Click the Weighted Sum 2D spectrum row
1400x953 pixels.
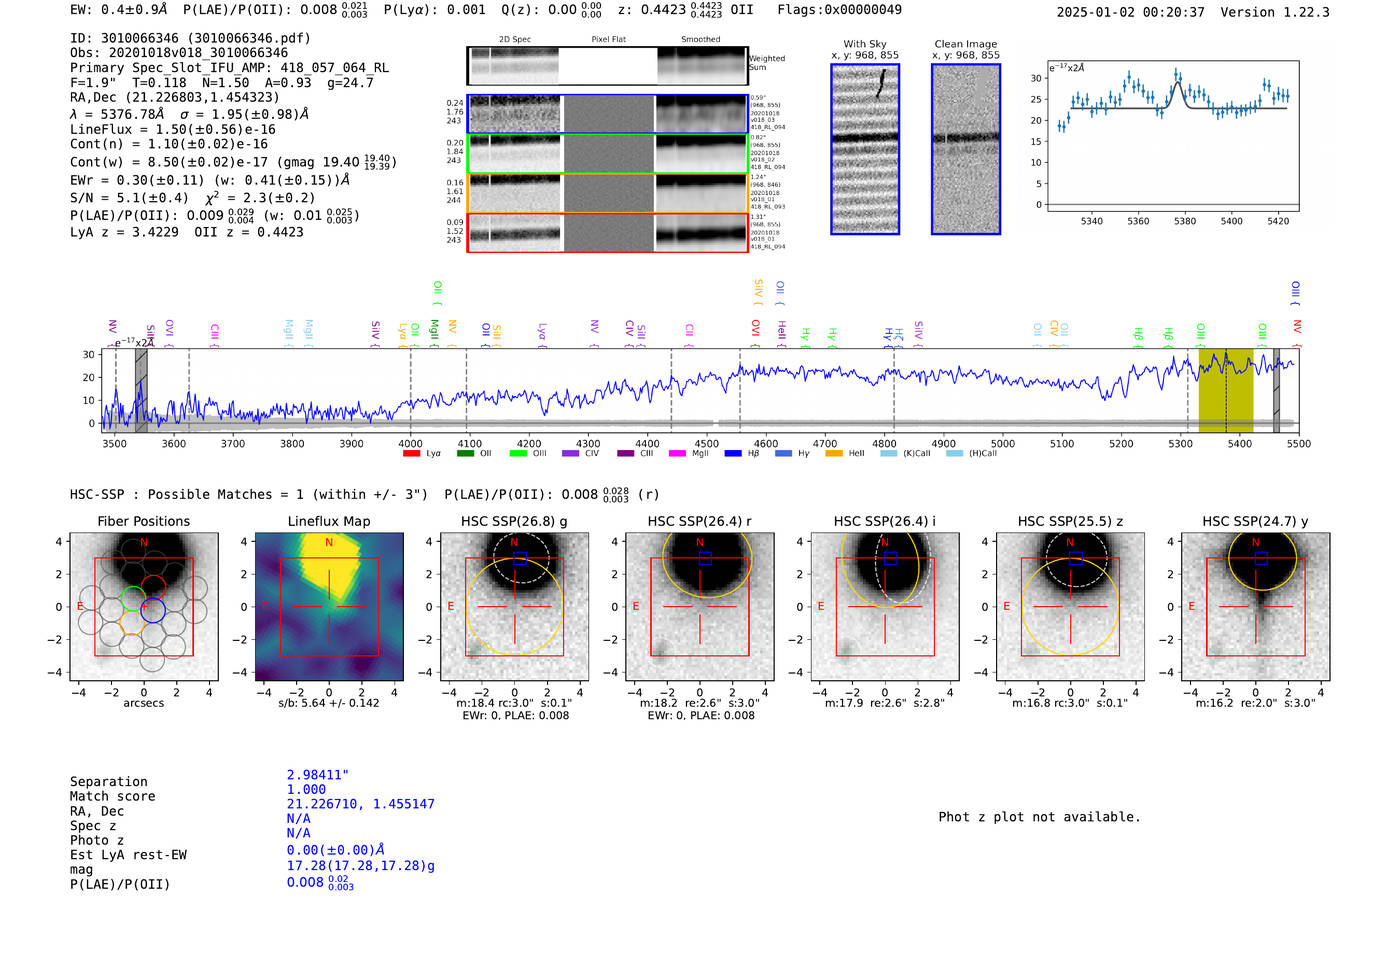click(x=608, y=66)
